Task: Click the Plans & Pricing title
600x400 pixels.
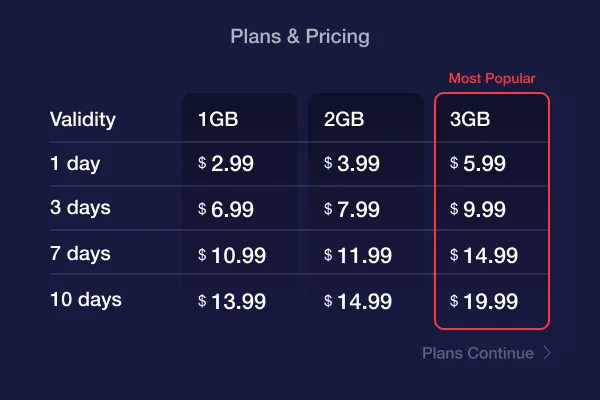Action: pyautogui.click(x=300, y=37)
